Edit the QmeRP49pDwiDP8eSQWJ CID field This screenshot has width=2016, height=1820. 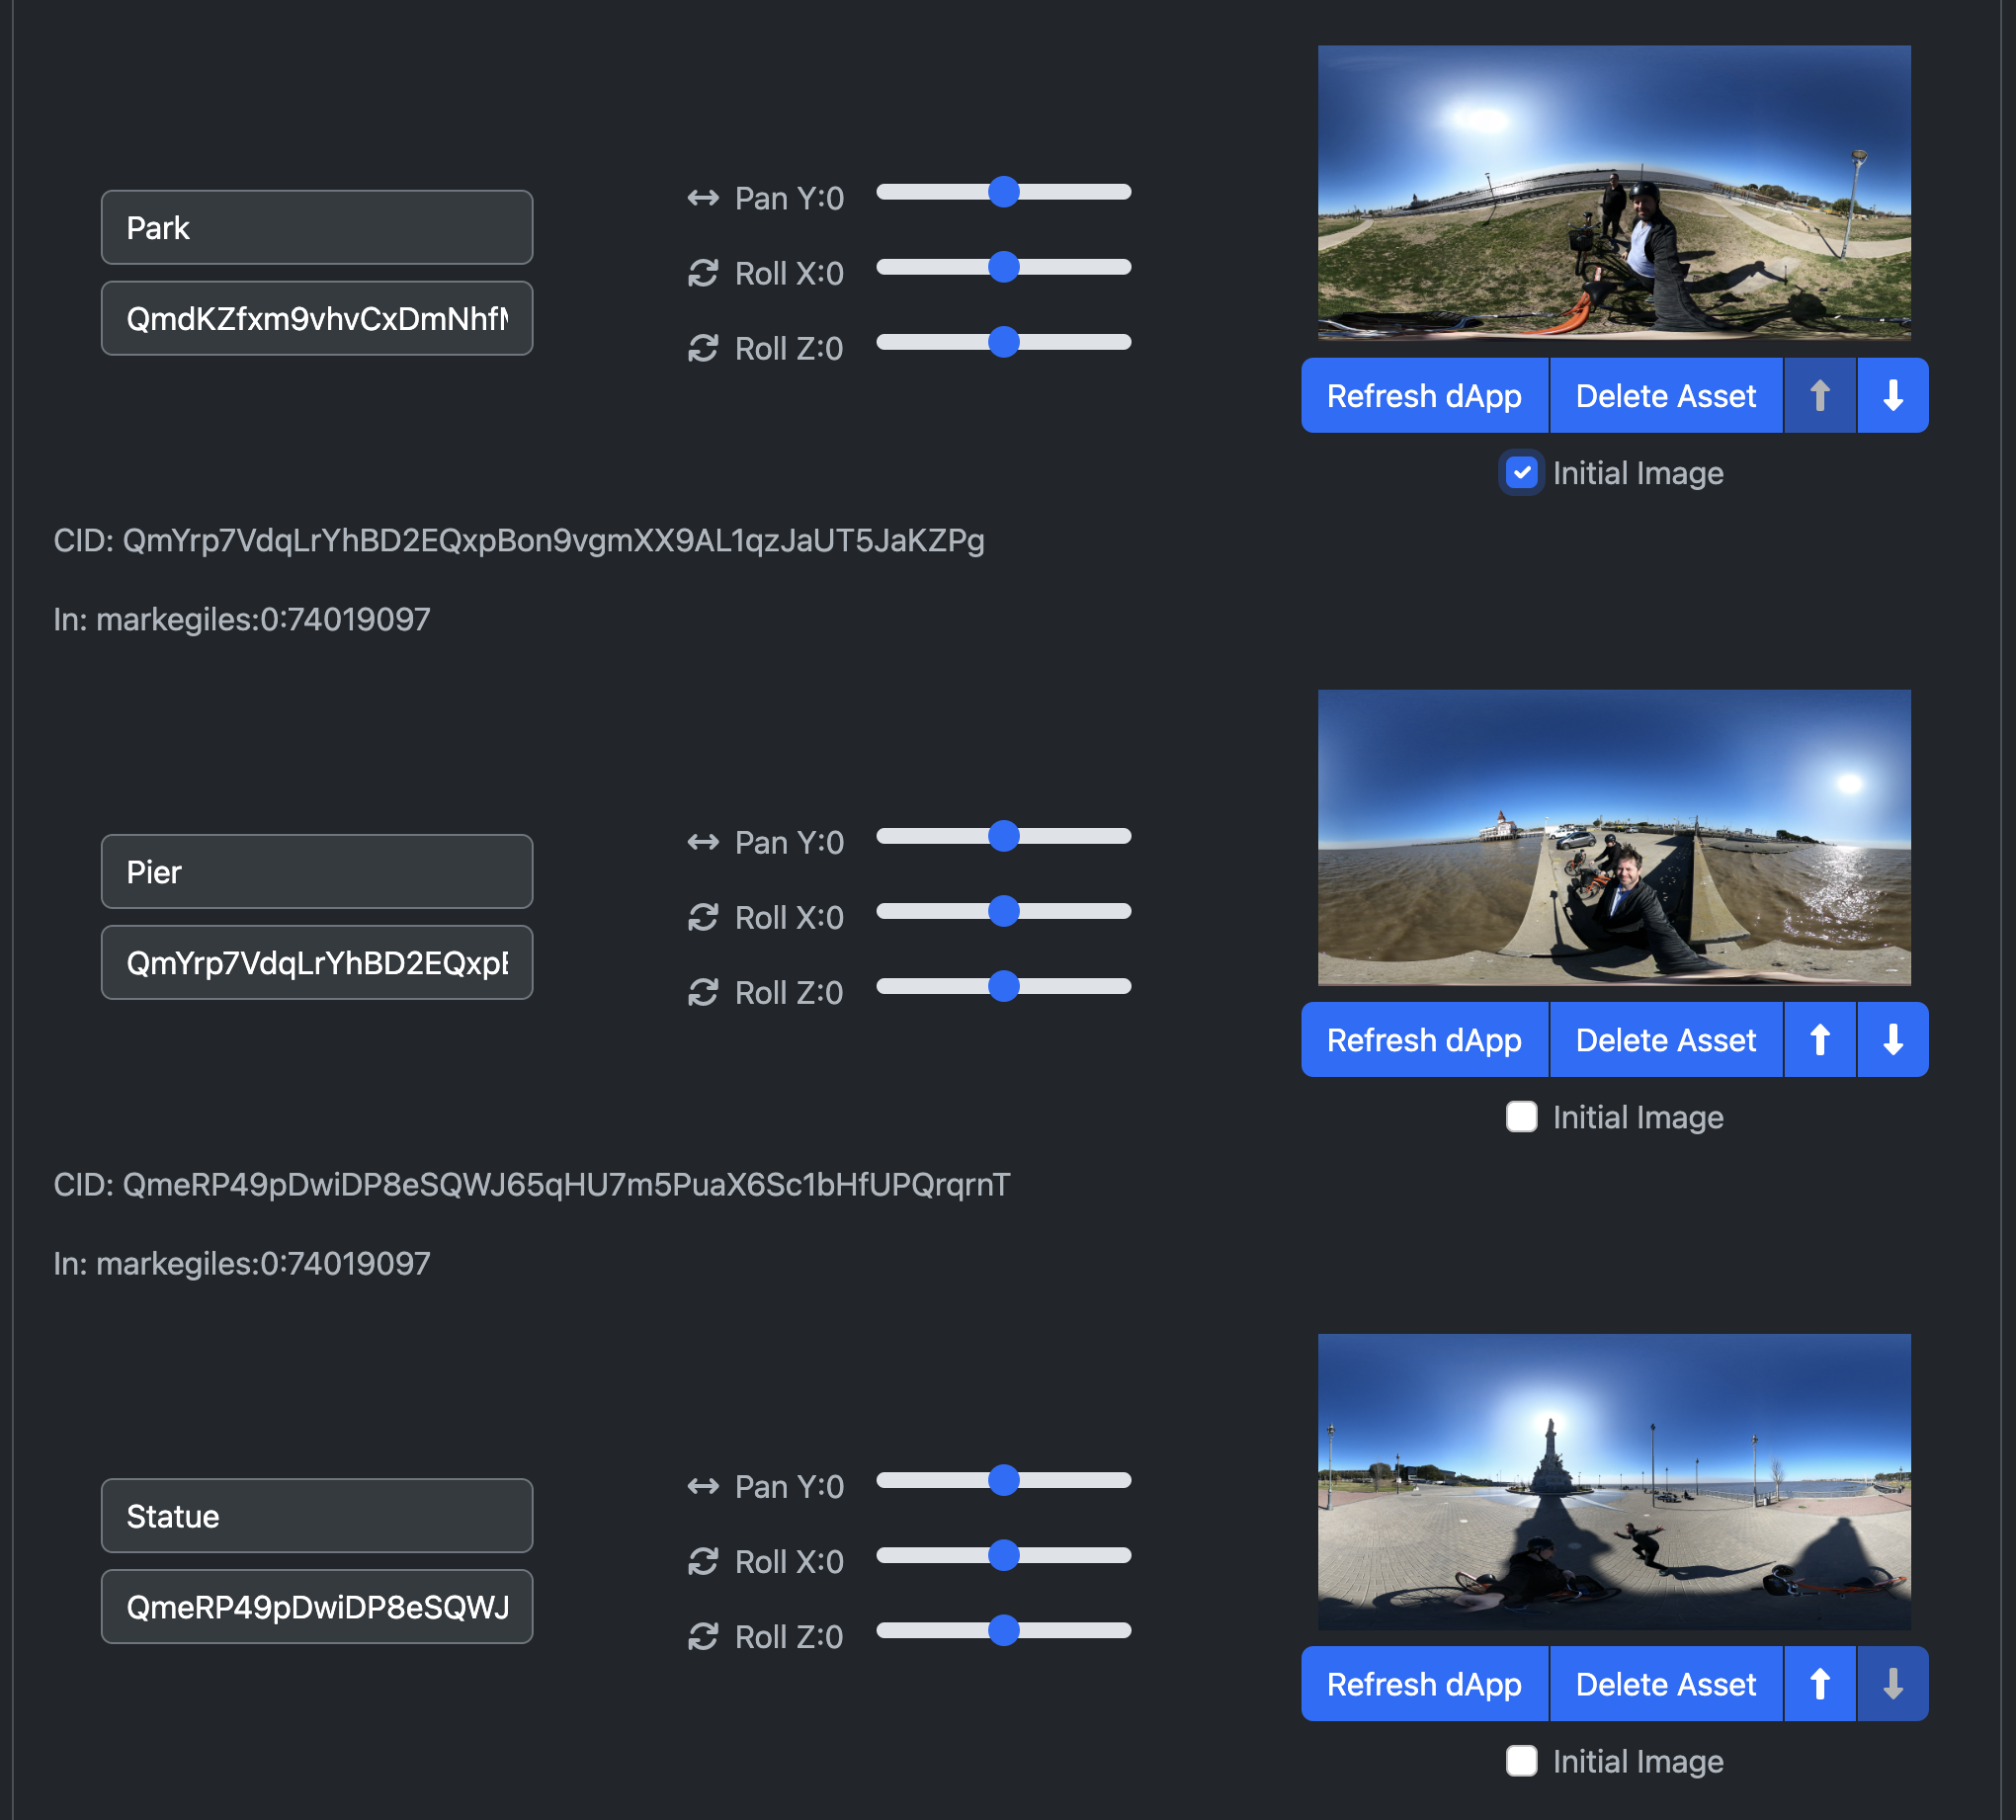pos(317,1606)
